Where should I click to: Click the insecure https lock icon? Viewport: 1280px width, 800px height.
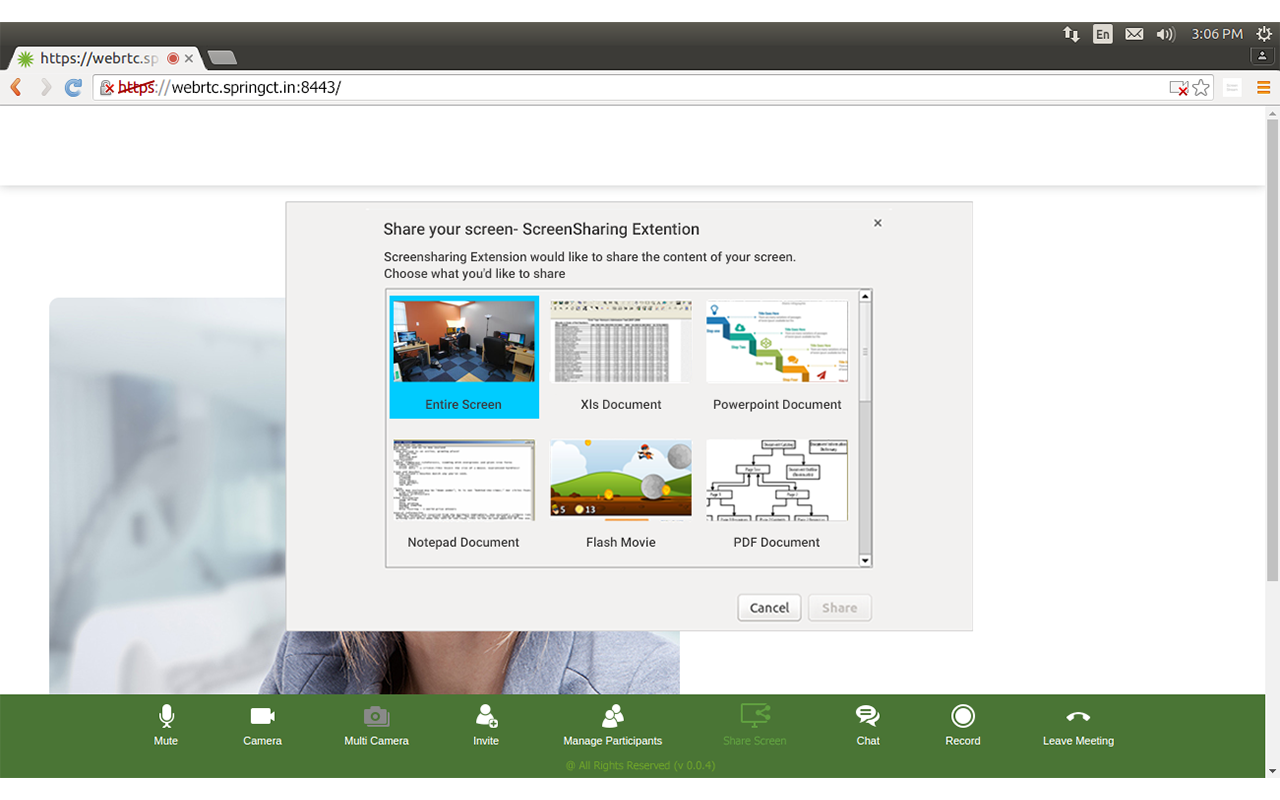pyautogui.click(x=107, y=88)
